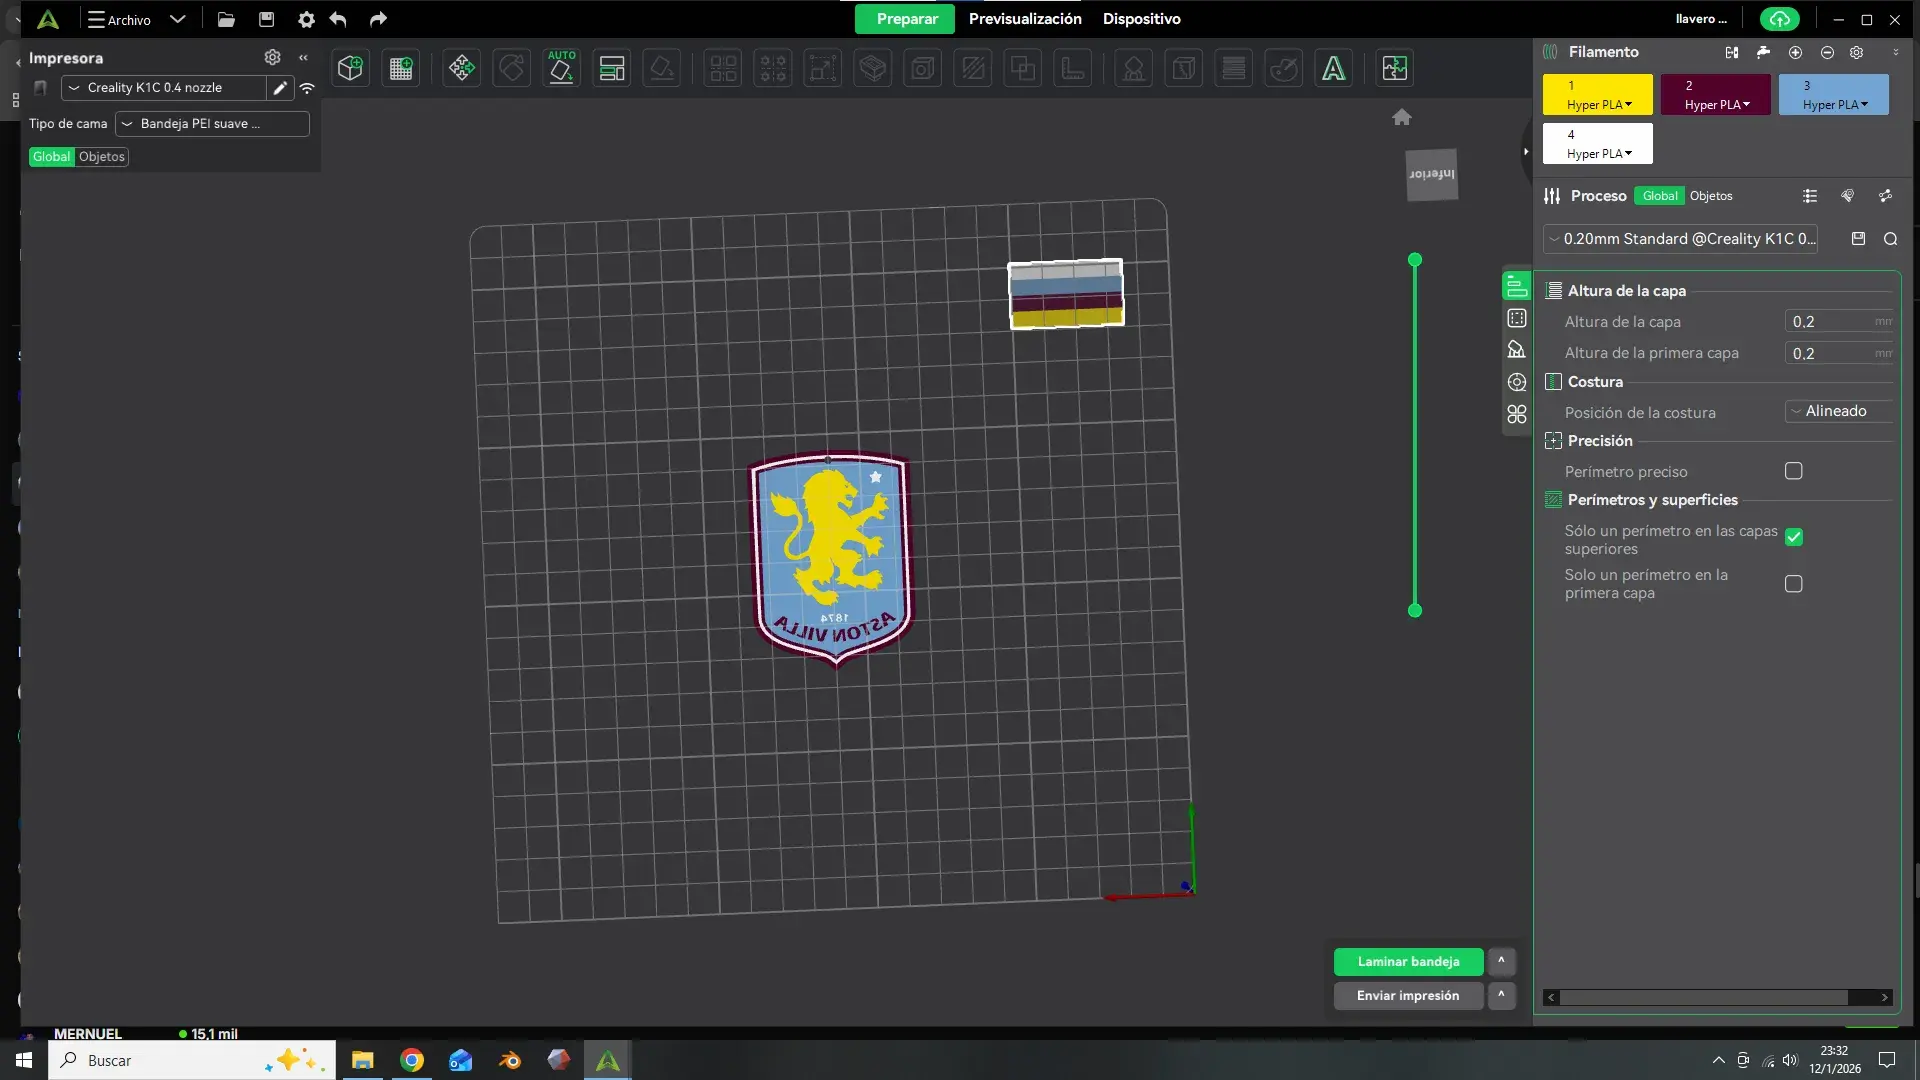
Task: Click the AUTO orient icon
Action: (561, 68)
